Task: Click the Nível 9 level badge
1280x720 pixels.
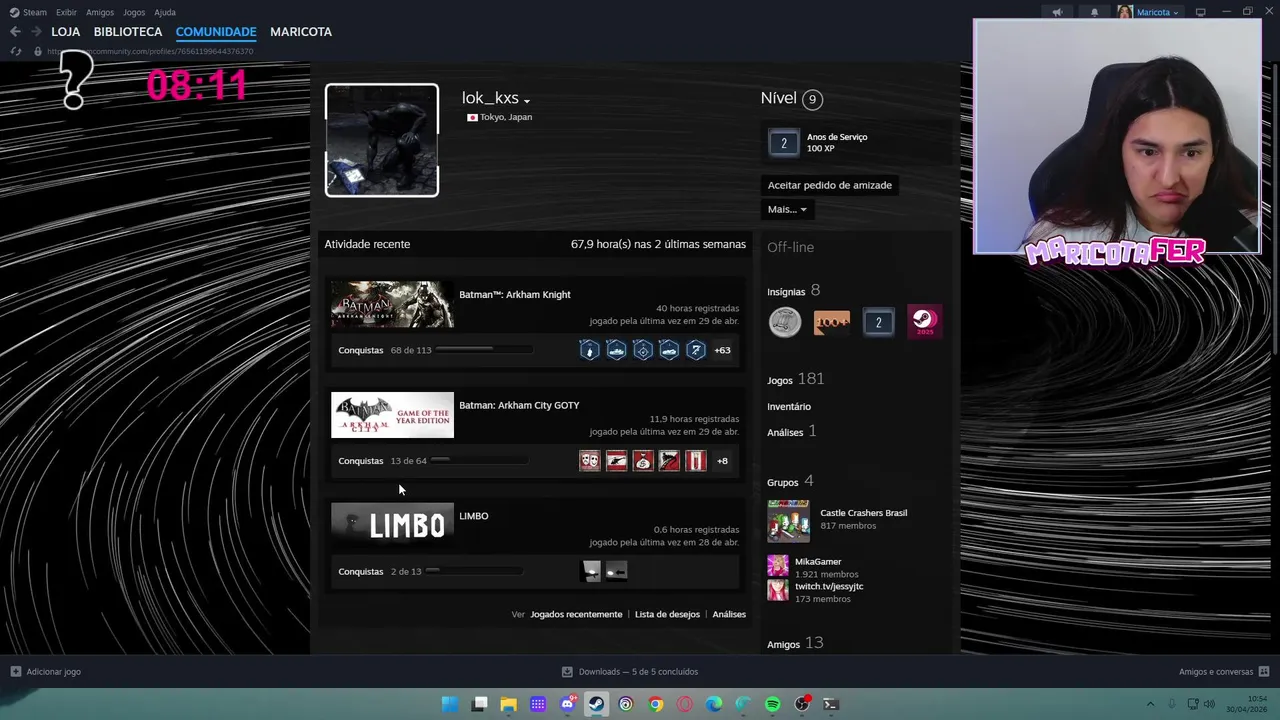Action: click(x=812, y=99)
